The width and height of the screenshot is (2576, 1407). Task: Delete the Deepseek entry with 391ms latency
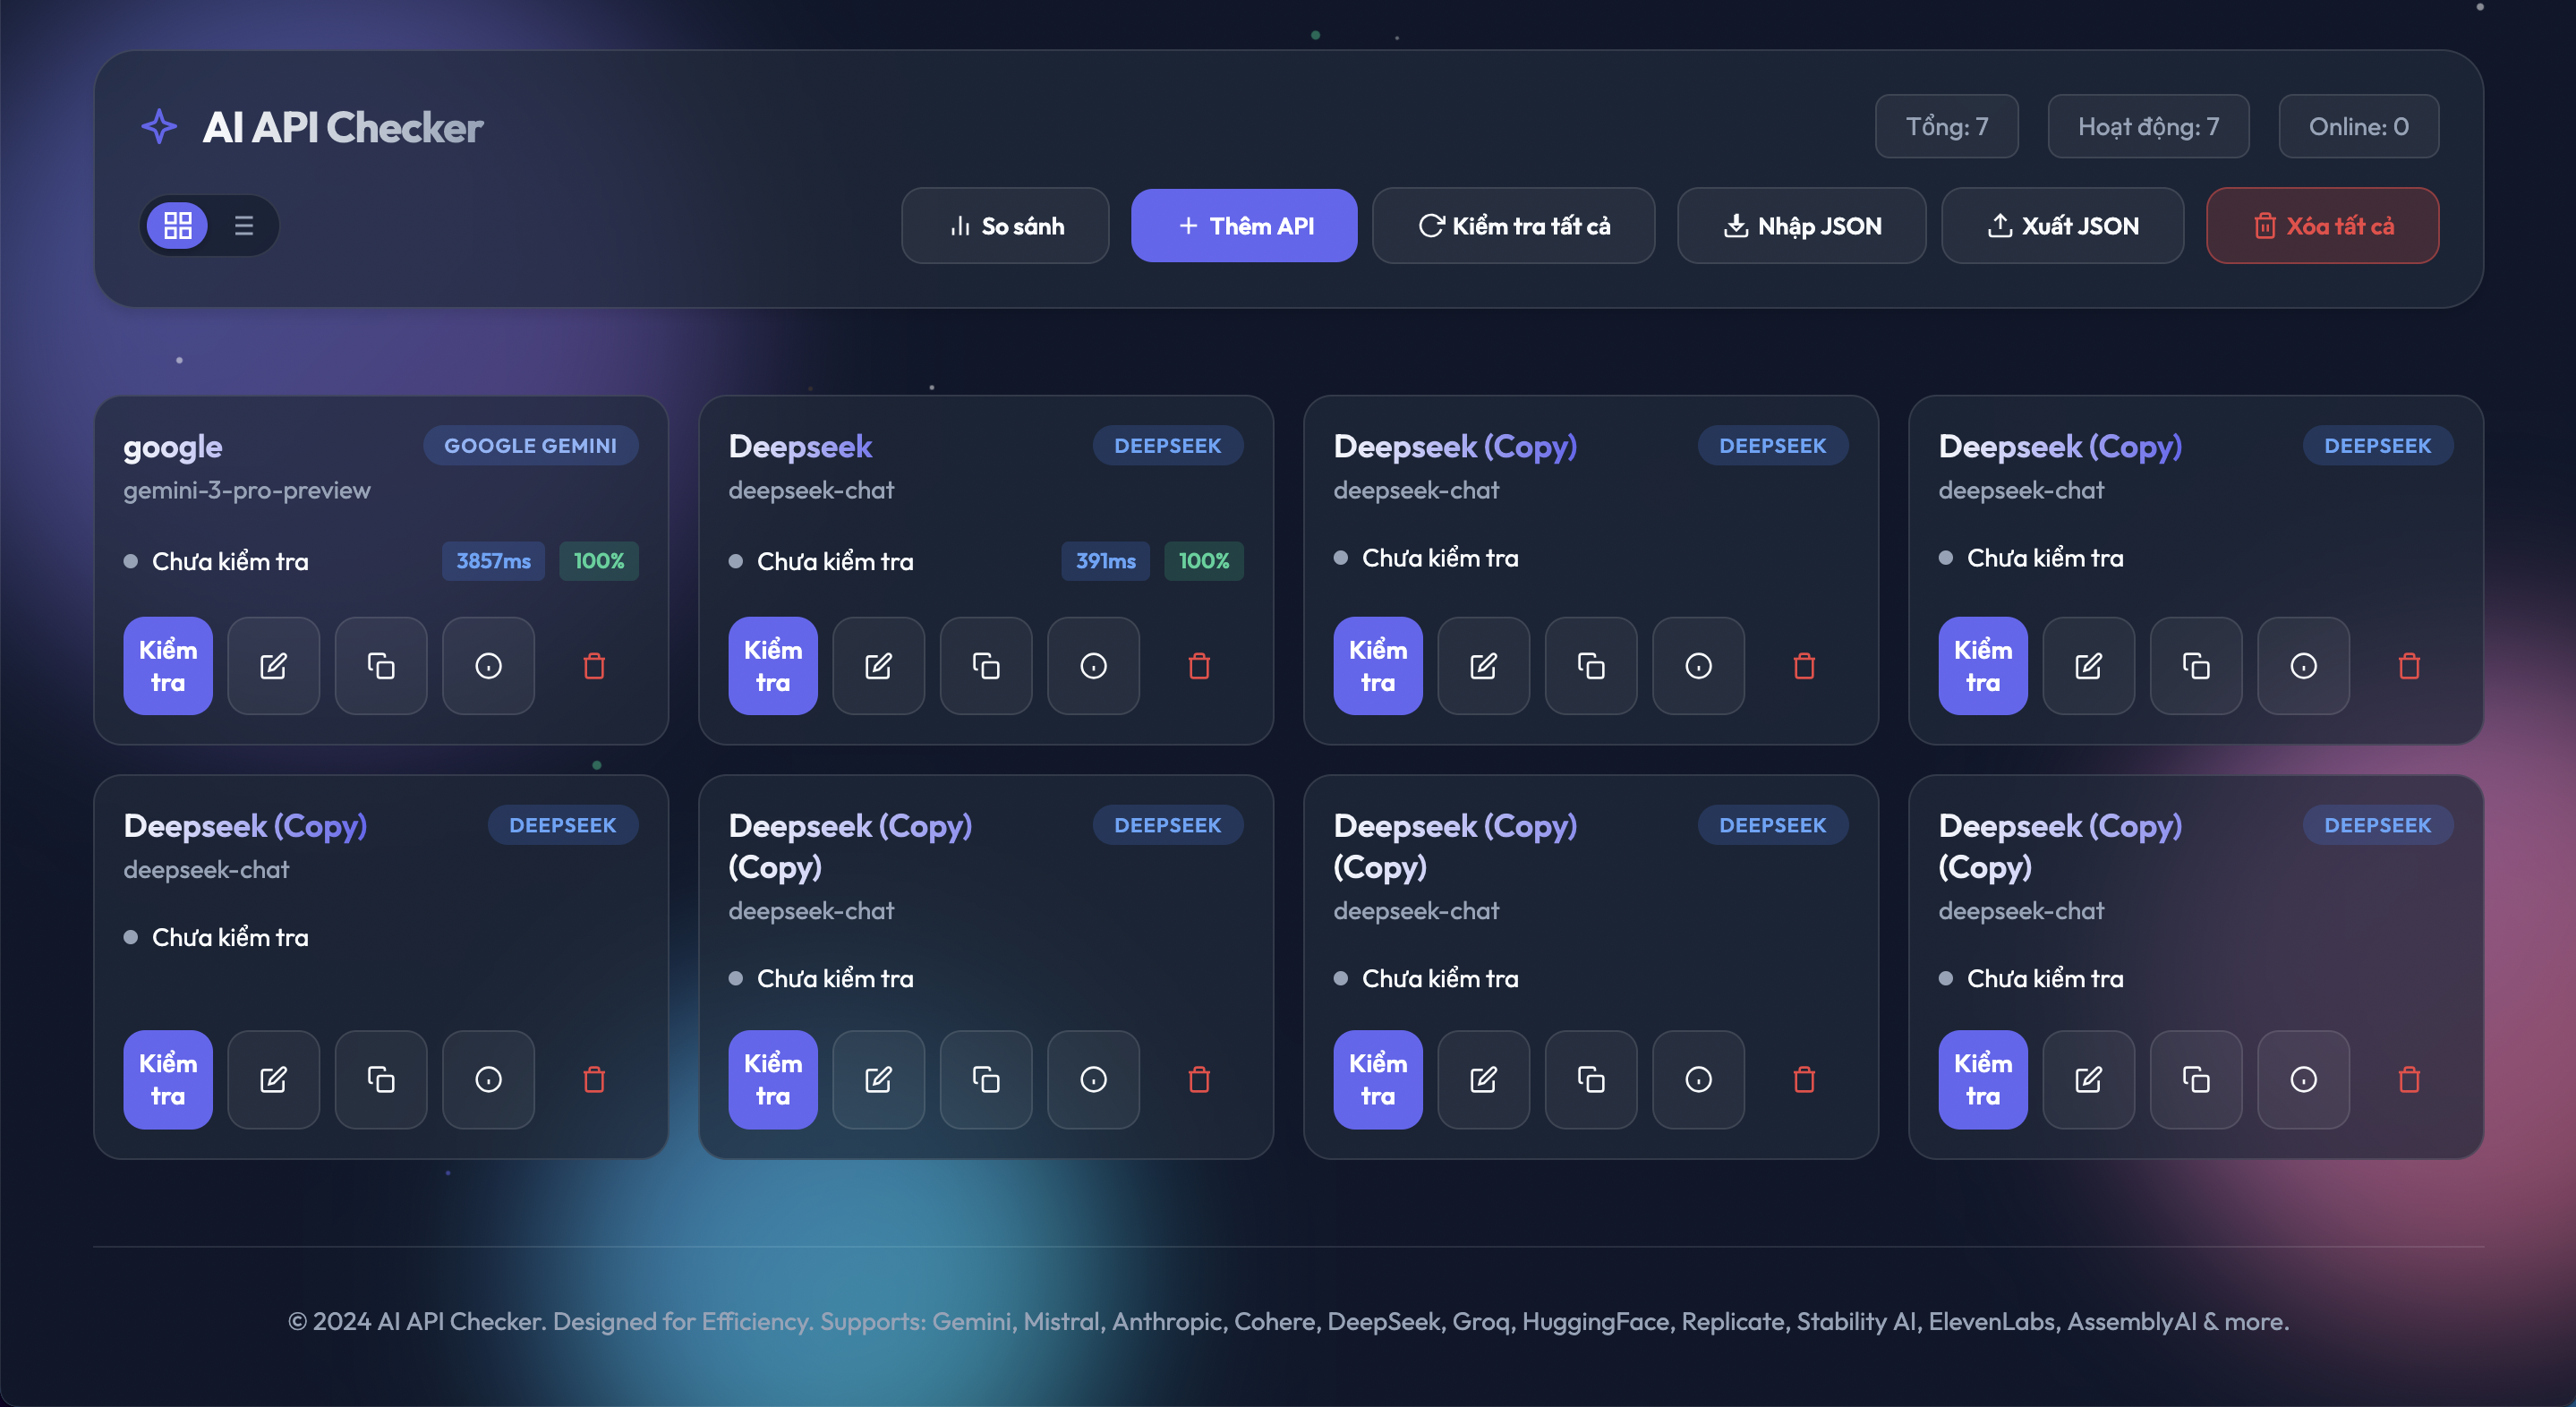coord(1199,666)
